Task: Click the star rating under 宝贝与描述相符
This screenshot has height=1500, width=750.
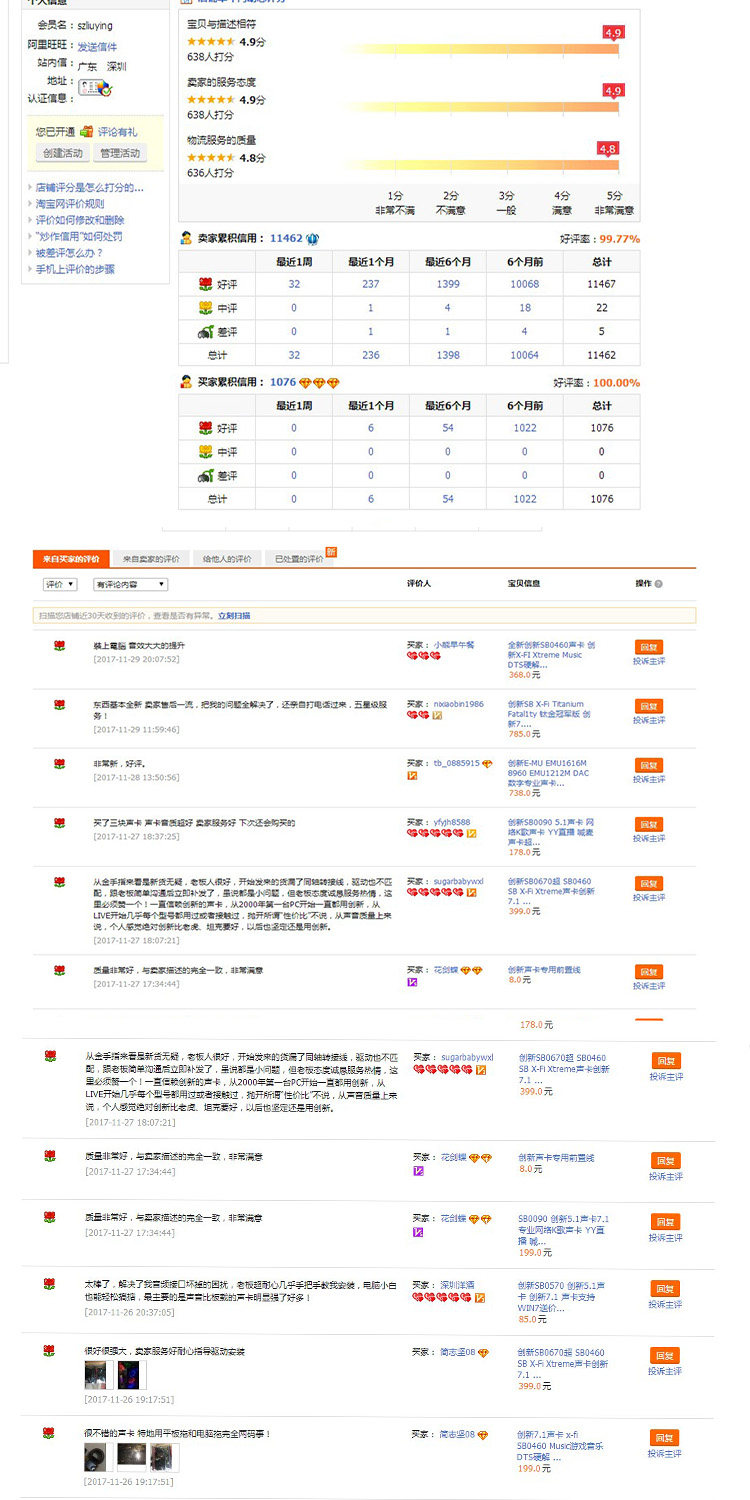Action: 211,42
